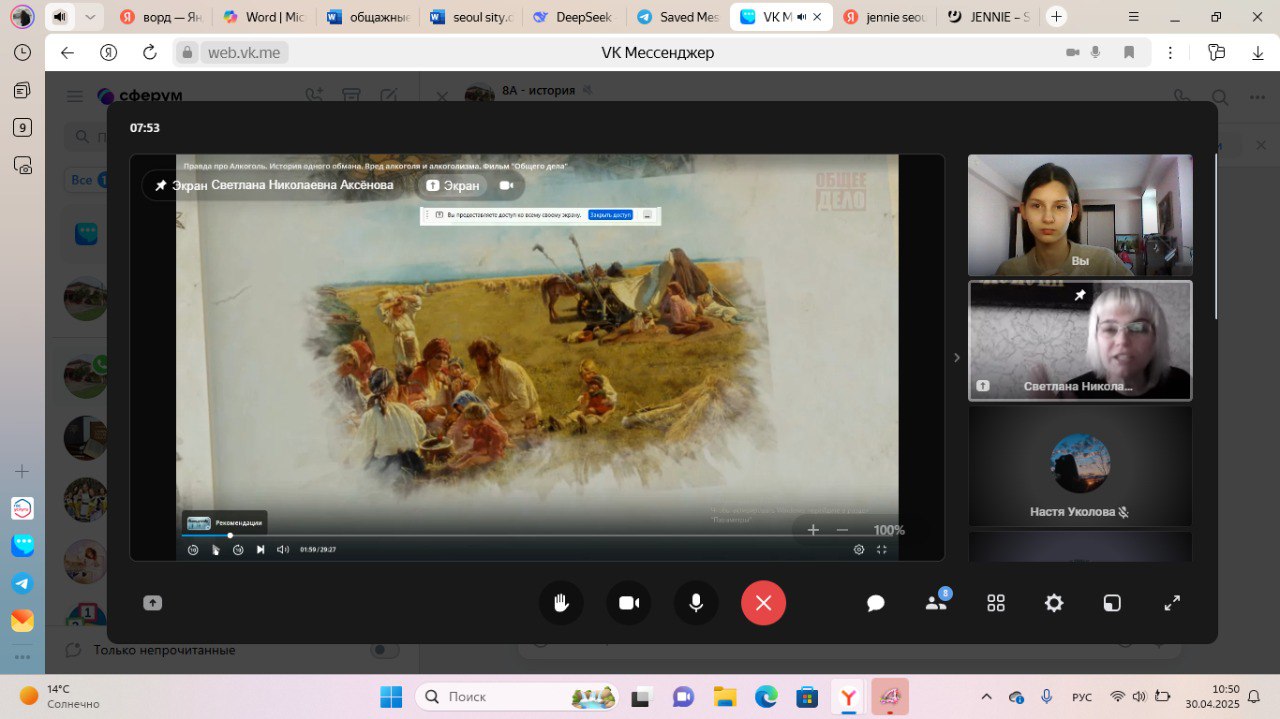1280x719 pixels.
Task: Open settings of the shared video player
Action: tap(859, 549)
